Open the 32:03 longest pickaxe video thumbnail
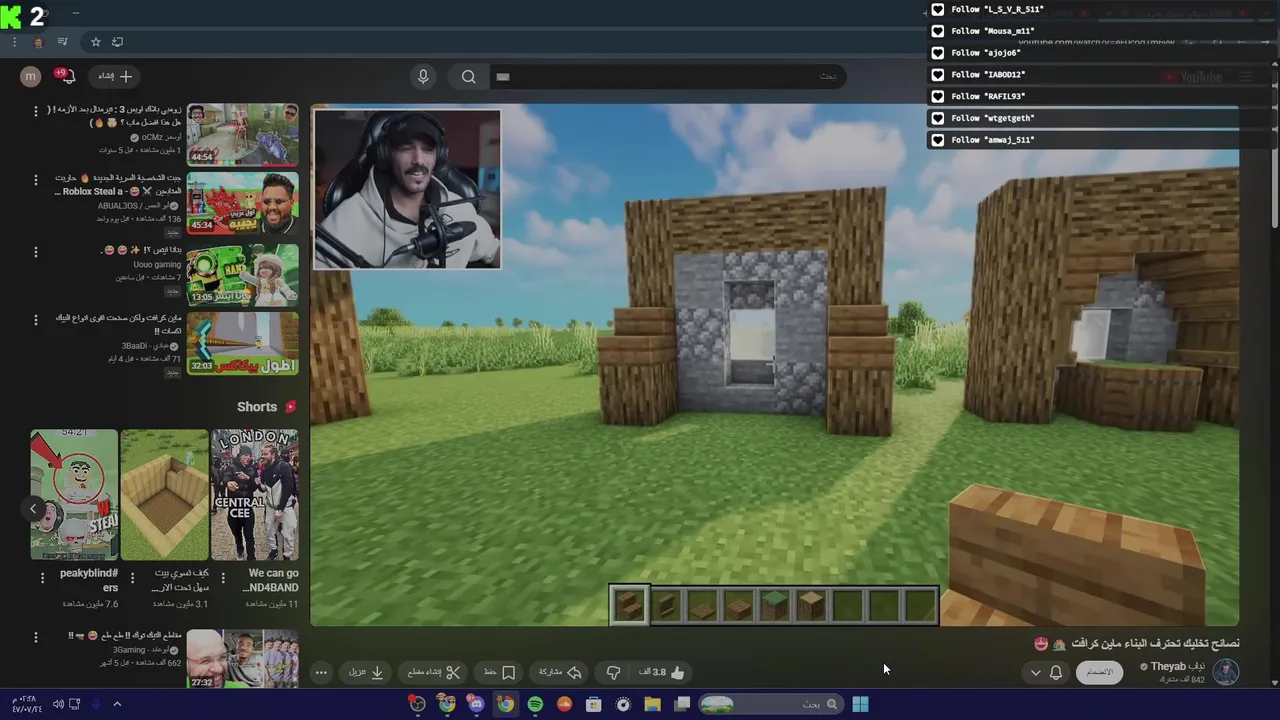This screenshot has height=720, width=1280. coord(243,343)
